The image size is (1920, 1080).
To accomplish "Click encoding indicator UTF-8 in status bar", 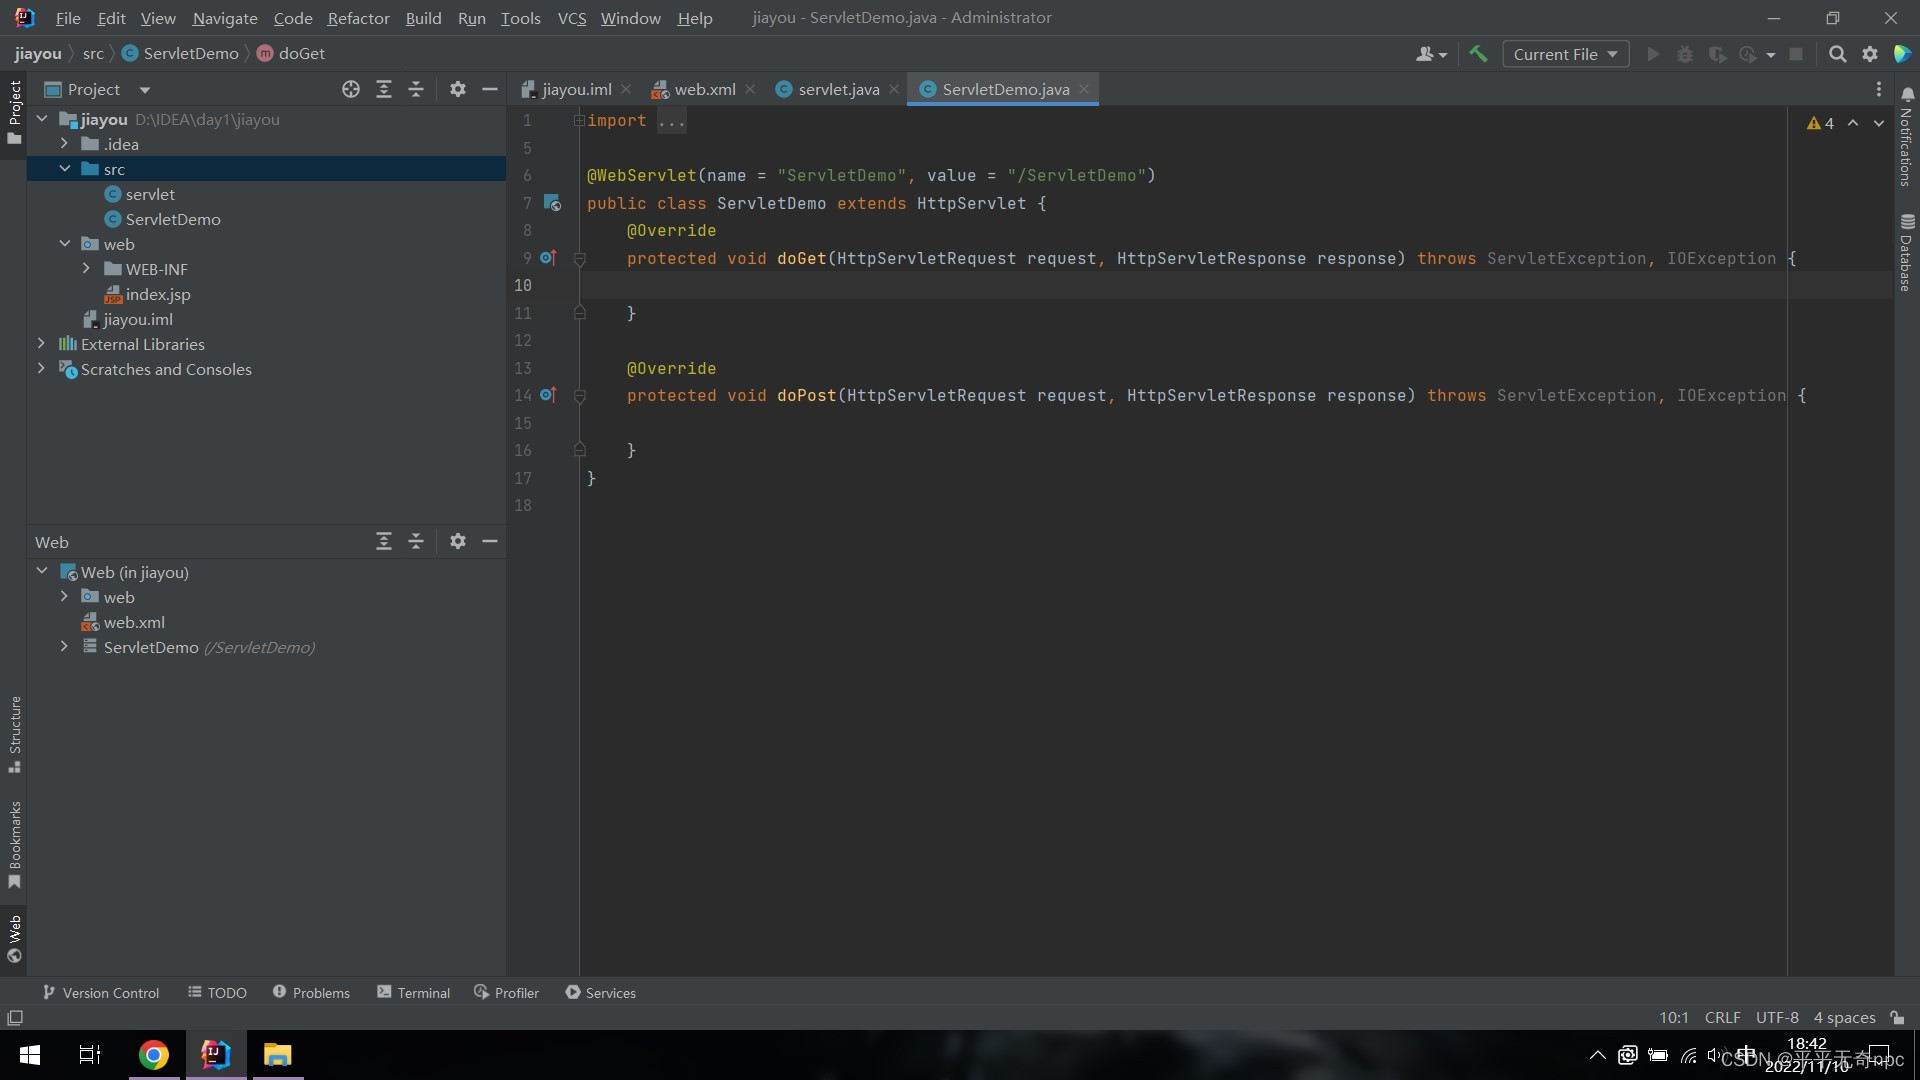I will 1780,1017.
